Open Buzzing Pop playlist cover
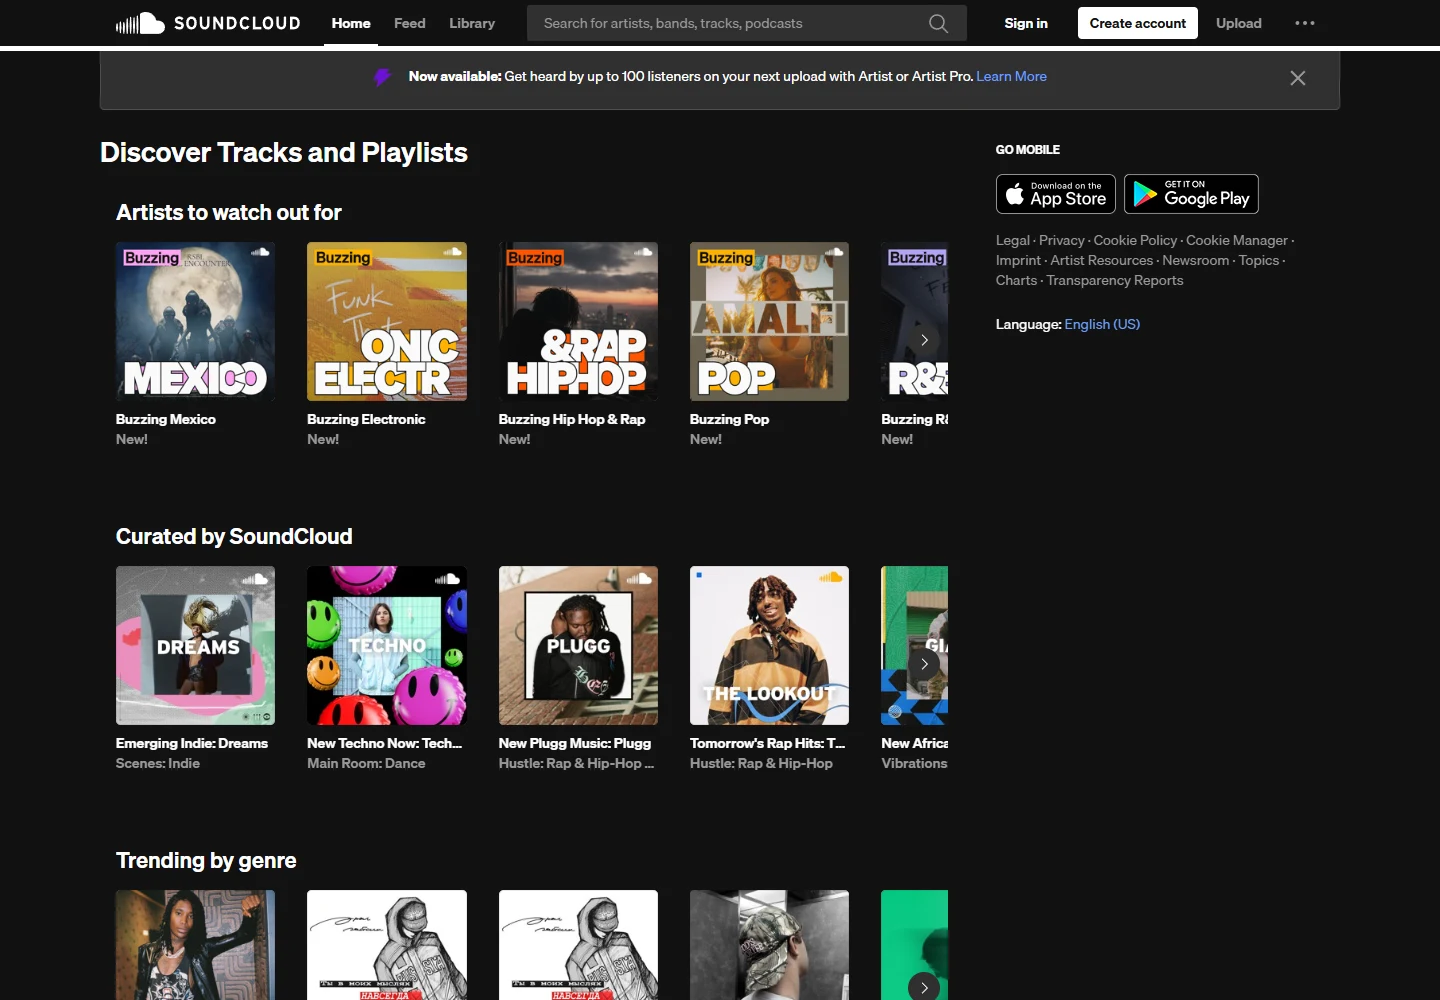This screenshot has height=1000, width=1440. tap(769, 321)
